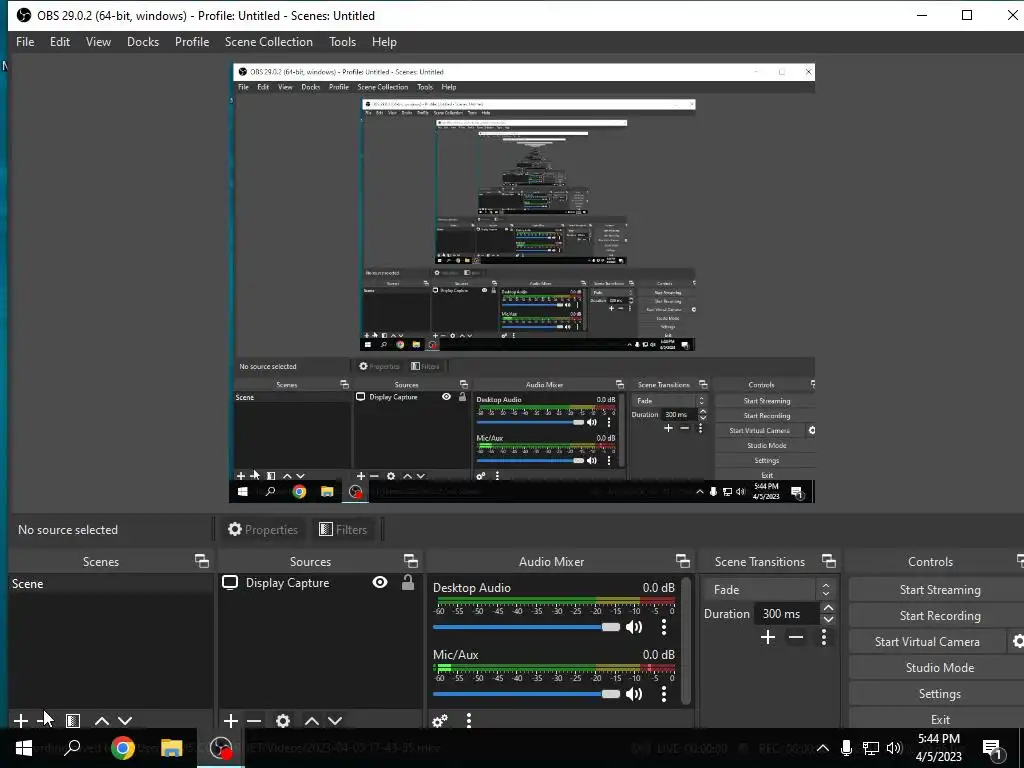
Task: Open the Tools menu
Action: [342, 42]
